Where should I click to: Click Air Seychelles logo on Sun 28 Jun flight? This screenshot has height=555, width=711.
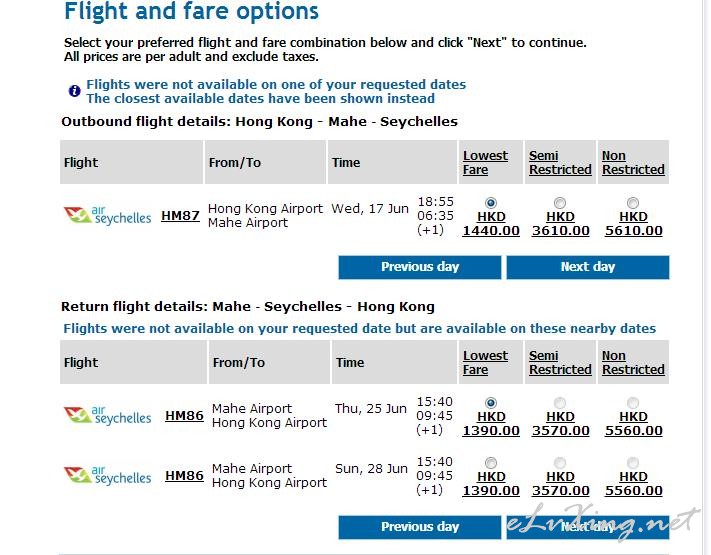coord(107,475)
